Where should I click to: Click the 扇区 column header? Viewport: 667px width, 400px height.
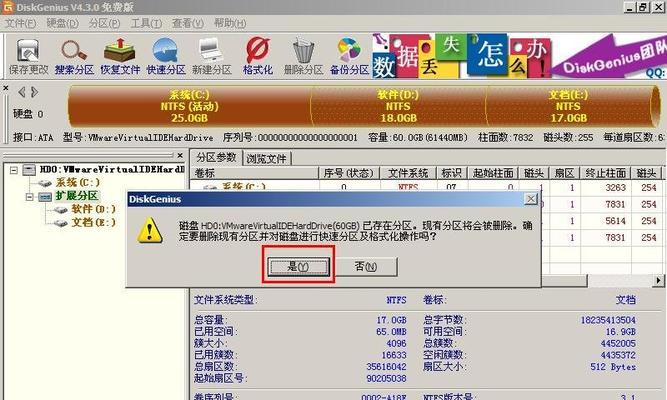click(564, 173)
